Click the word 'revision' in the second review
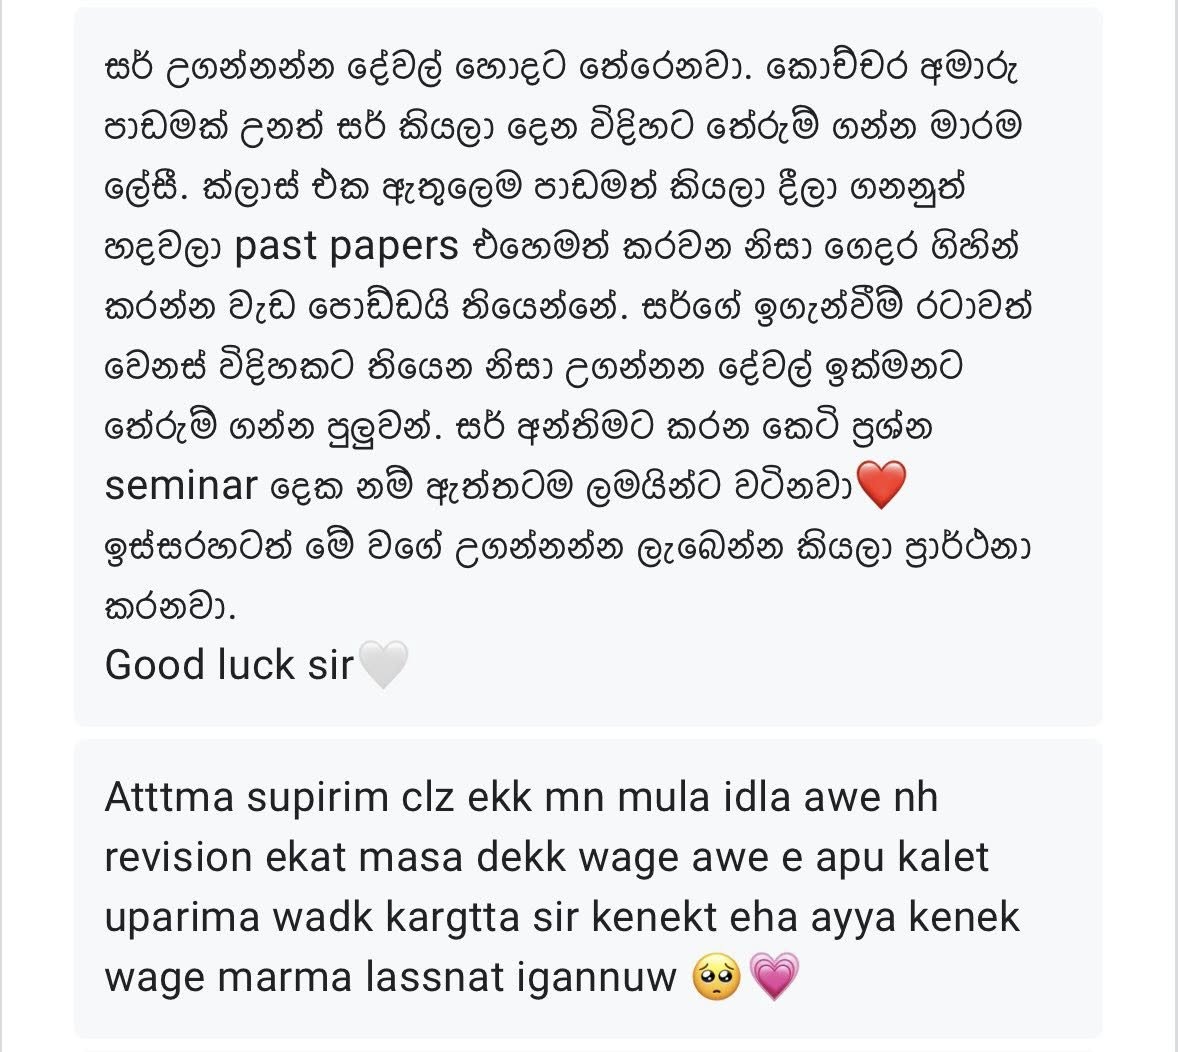 [179, 858]
